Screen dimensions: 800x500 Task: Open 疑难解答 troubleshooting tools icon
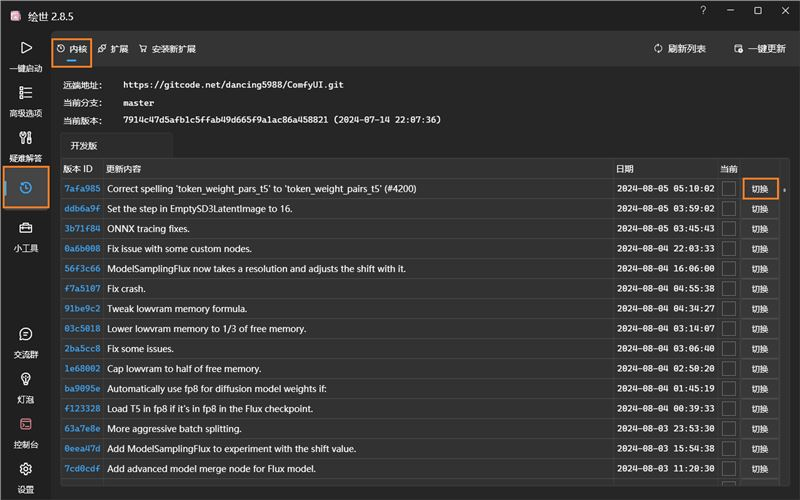[25, 138]
